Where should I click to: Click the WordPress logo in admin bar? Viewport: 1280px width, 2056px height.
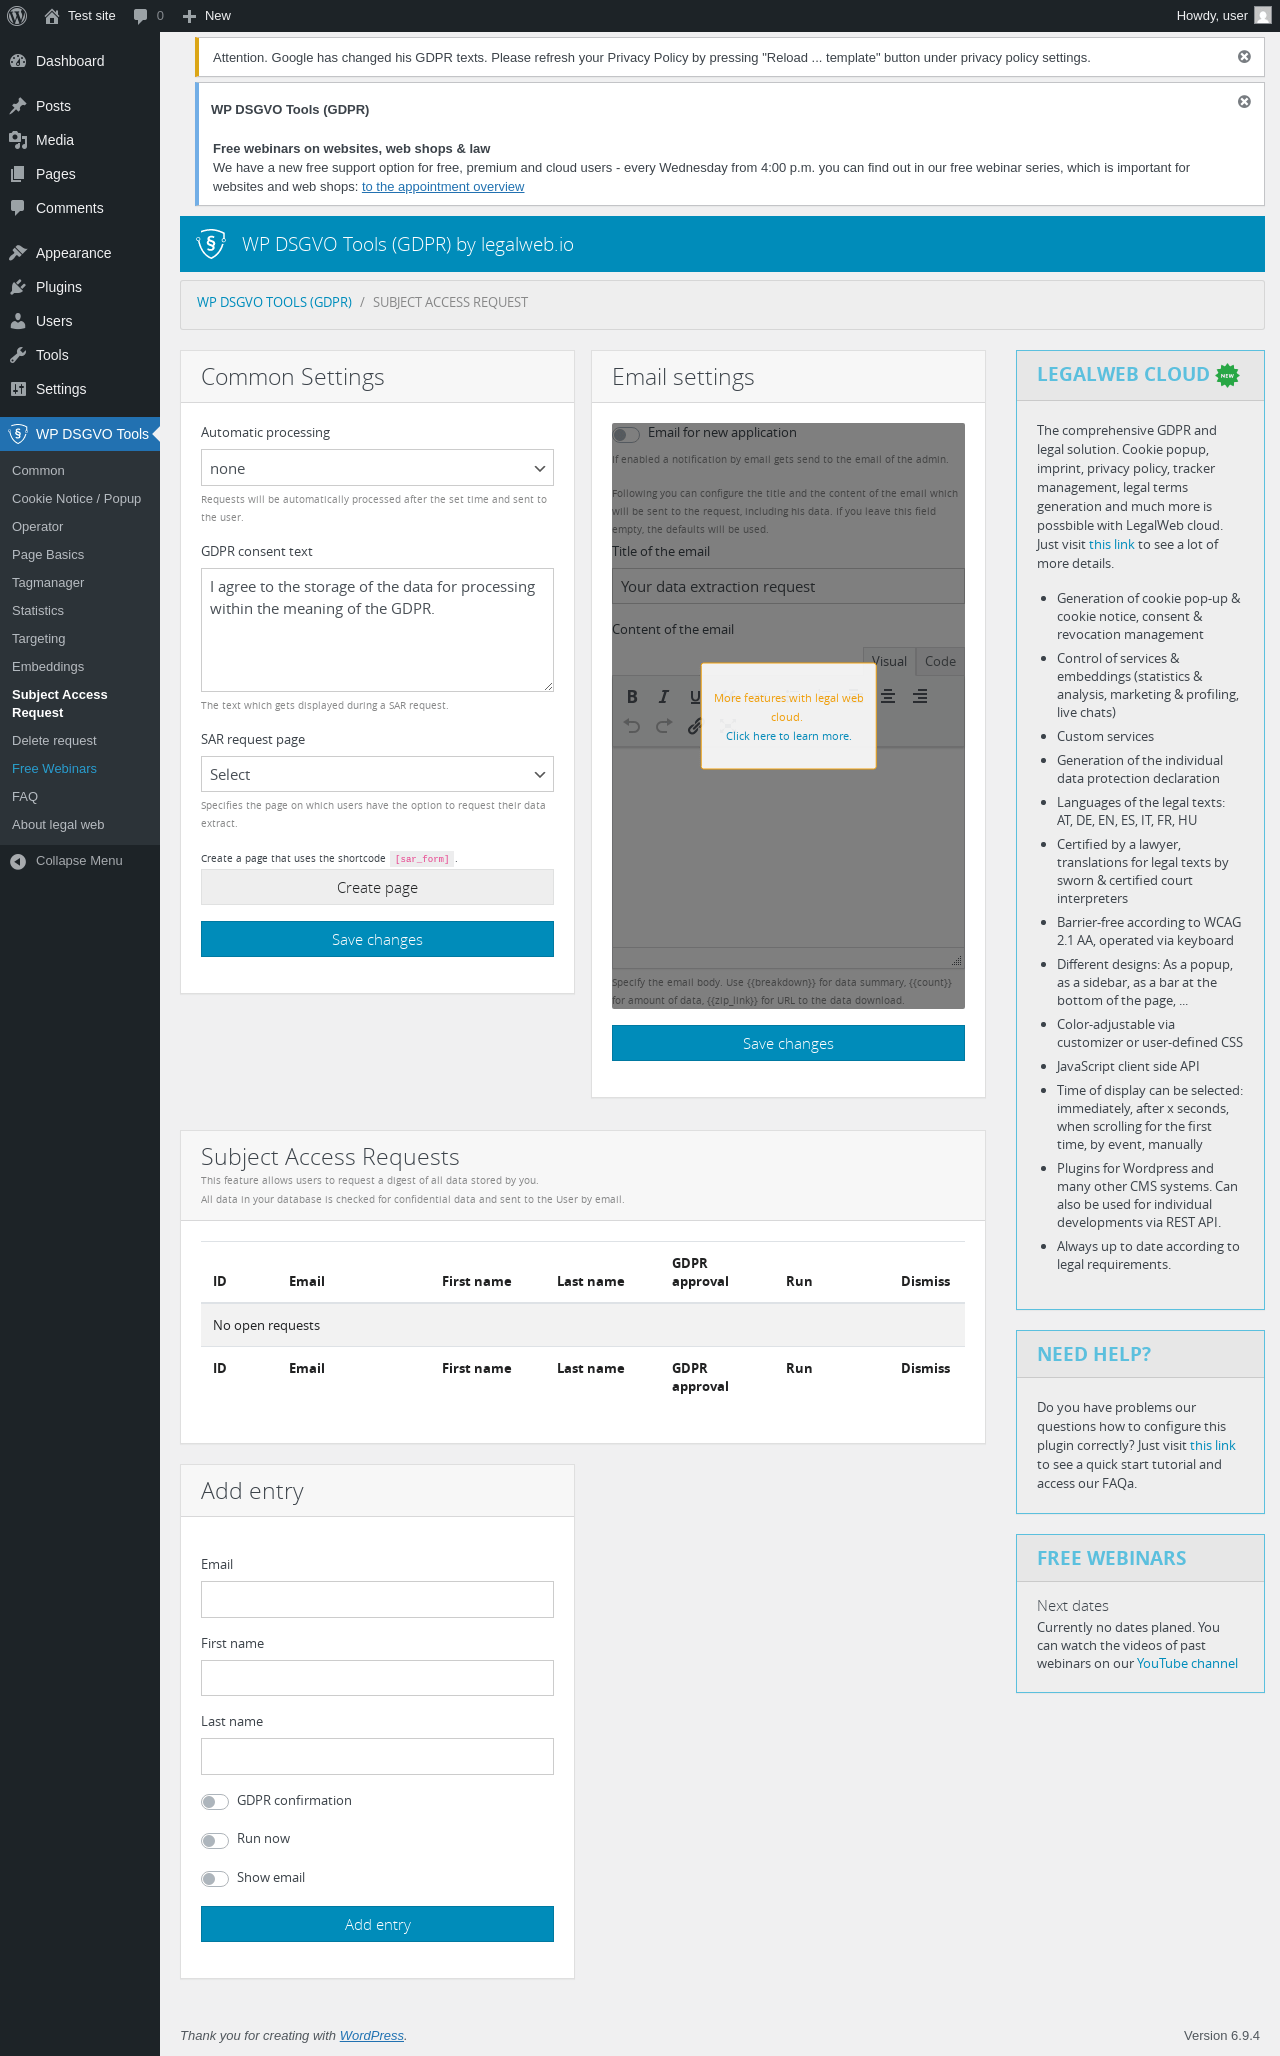point(16,16)
